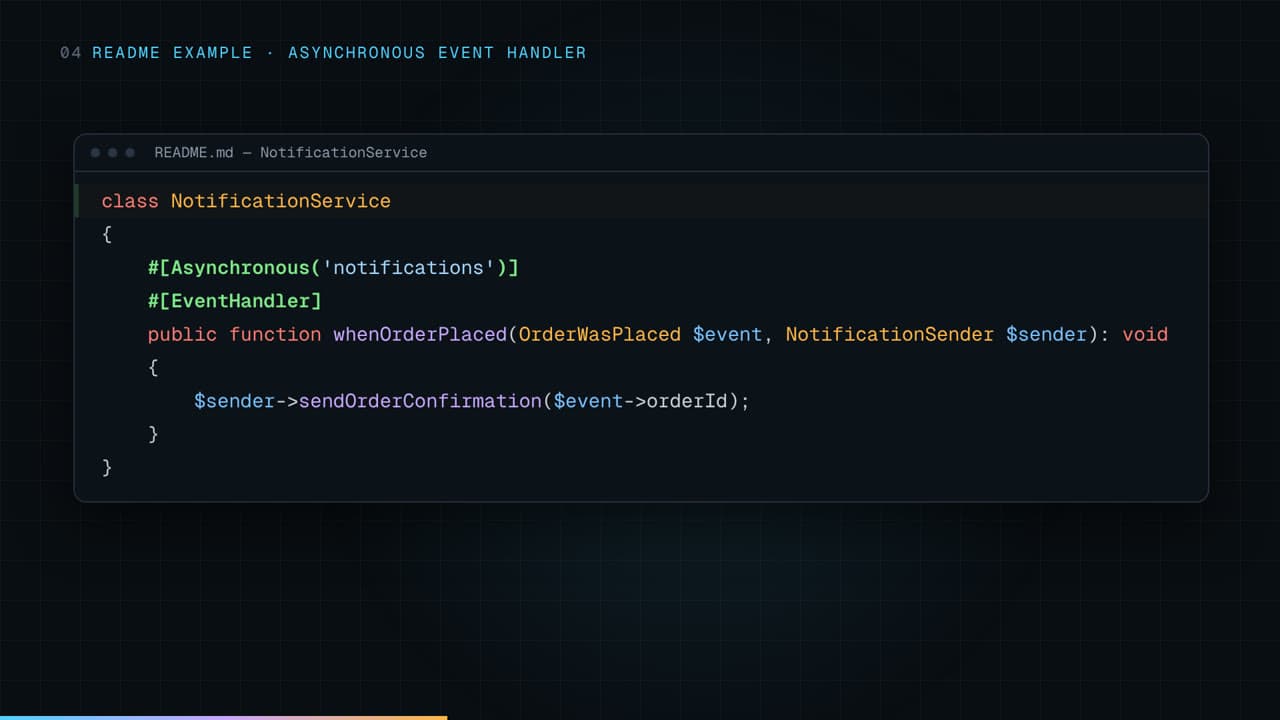Click the $sender variable in the method body
The height and width of the screenshot is (720, 1280).
click(x=234, y=401)
